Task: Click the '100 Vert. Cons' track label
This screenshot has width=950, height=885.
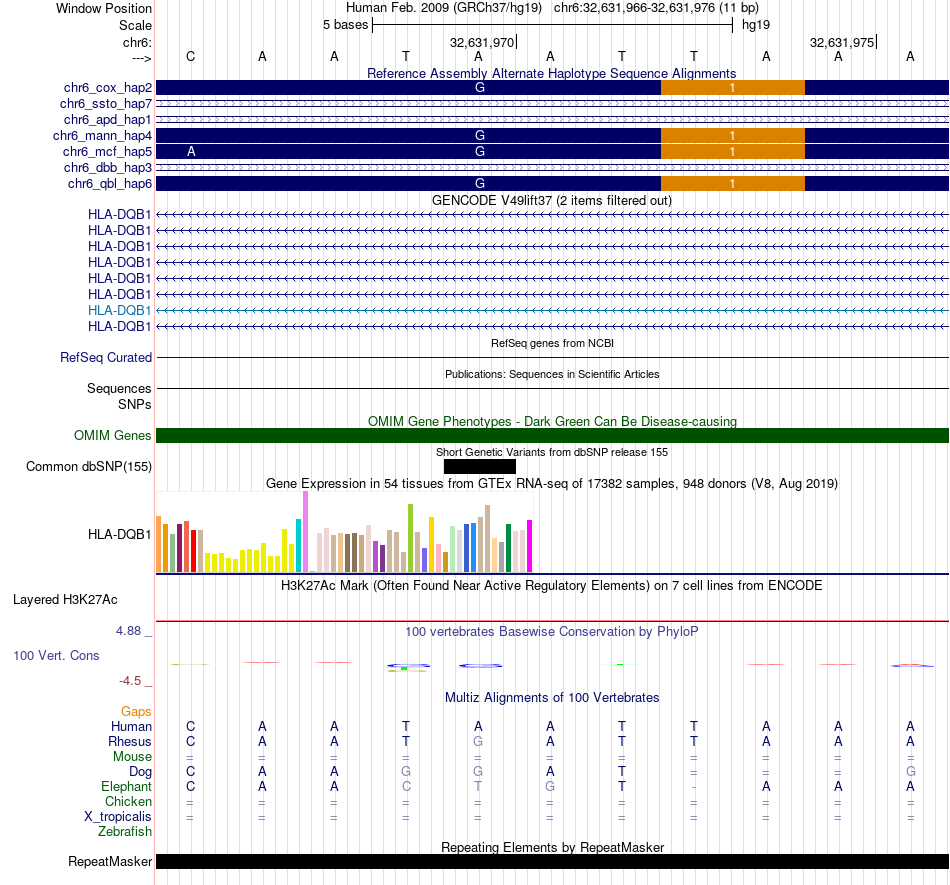Action: click(x=56, y=655)
